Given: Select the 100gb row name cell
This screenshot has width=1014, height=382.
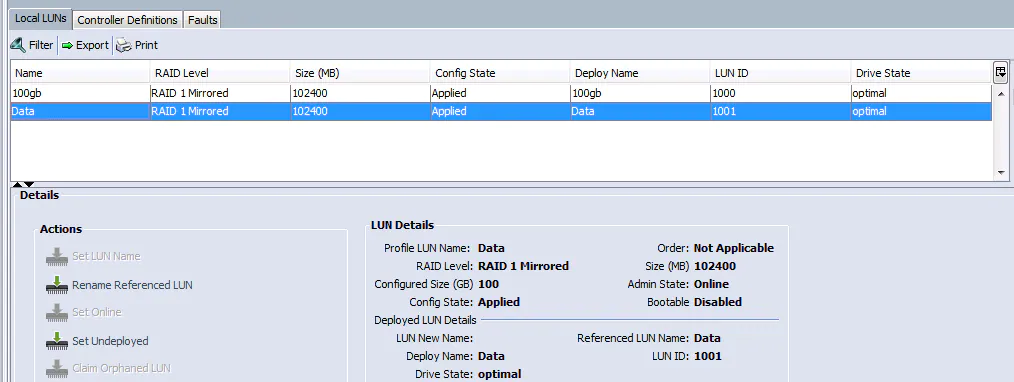Looking at the screenshot, I should (x=80, y=93).
